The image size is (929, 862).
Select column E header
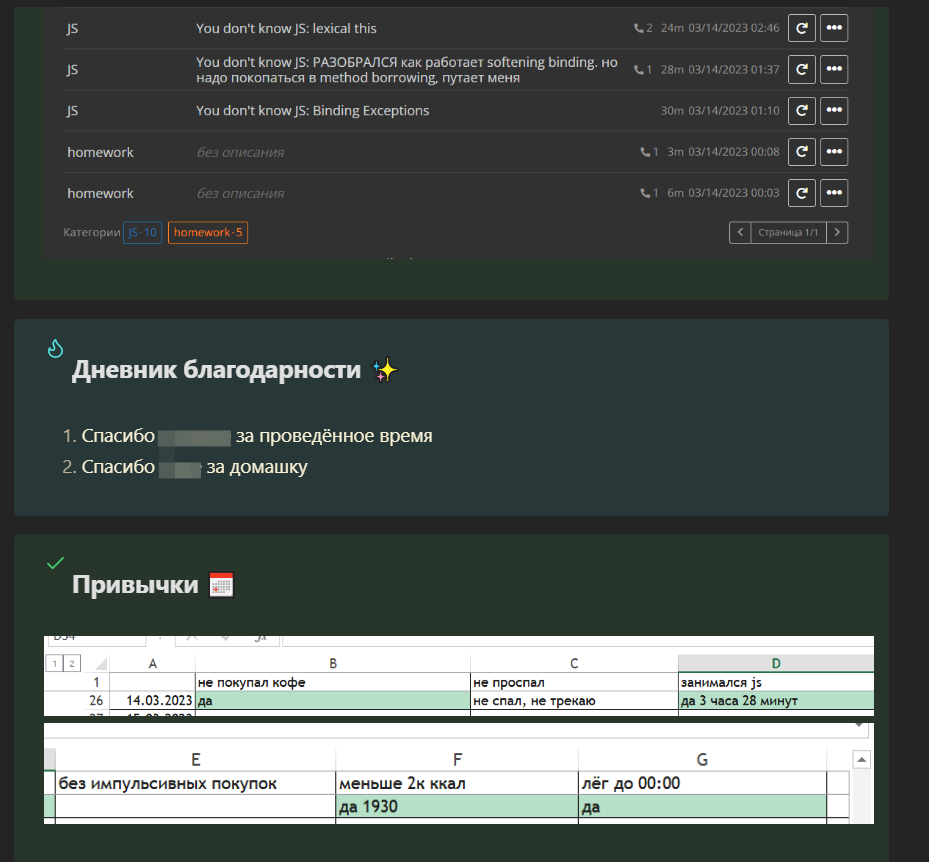coord(196,760)
